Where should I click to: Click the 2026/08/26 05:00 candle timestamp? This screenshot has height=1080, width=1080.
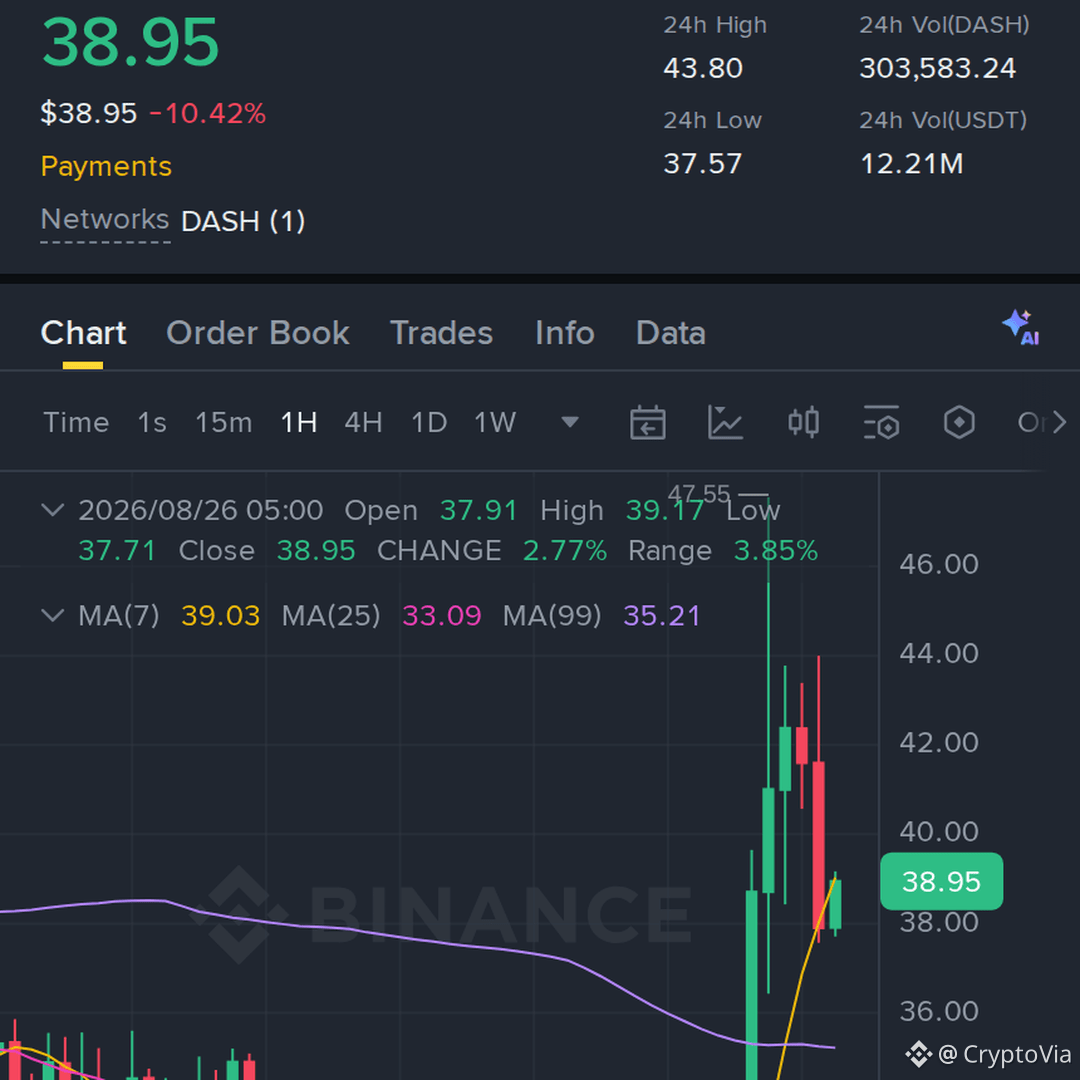pyautogui.click(x=200, y=510)
